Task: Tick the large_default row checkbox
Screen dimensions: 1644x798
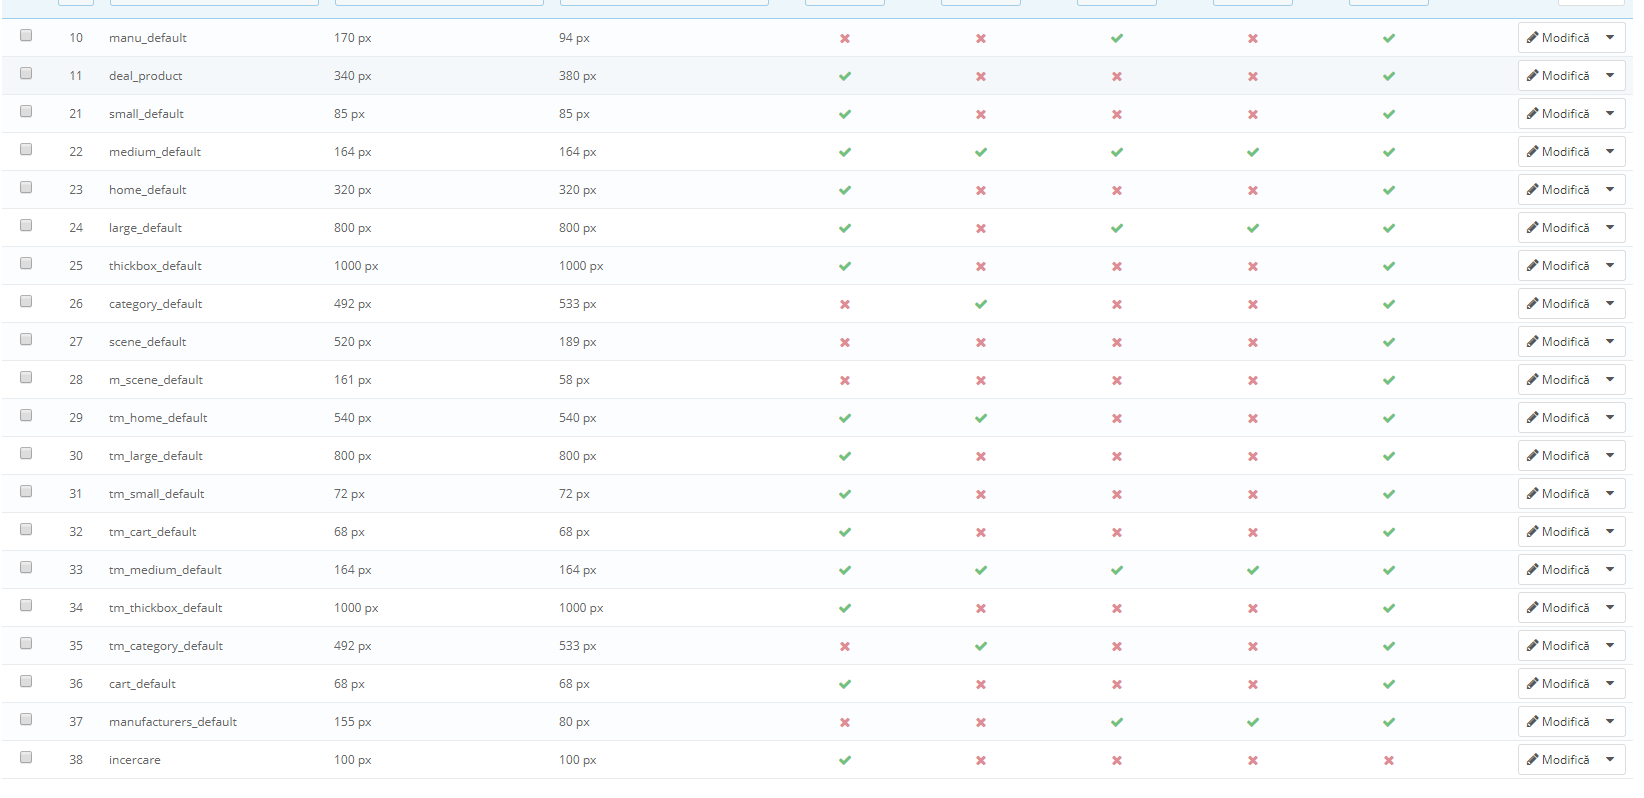Action: pos(26,225)
